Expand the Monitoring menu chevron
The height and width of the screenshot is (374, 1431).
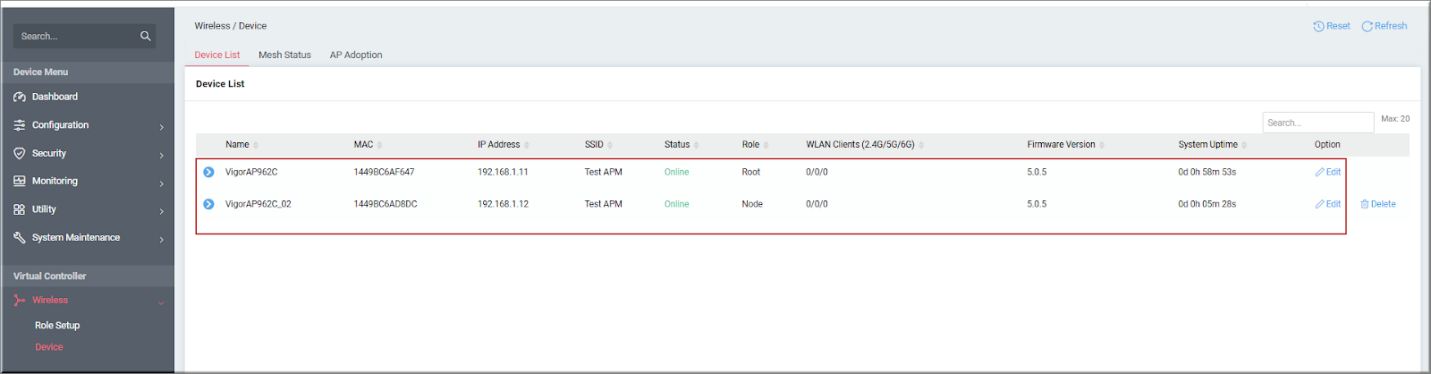(161, 182)
